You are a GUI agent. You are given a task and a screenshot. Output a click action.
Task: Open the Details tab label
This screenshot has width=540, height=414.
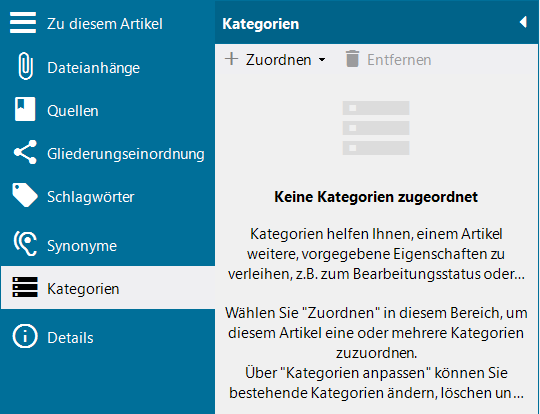click(x=70, y=338)
